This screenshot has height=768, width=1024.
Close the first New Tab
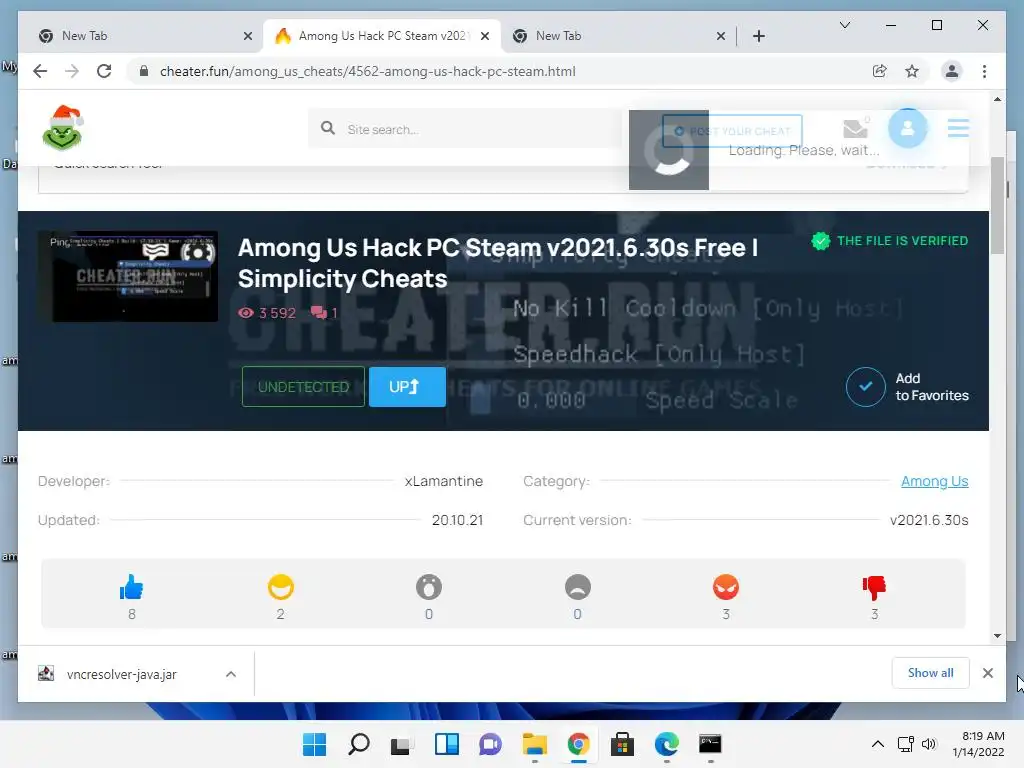248,36
